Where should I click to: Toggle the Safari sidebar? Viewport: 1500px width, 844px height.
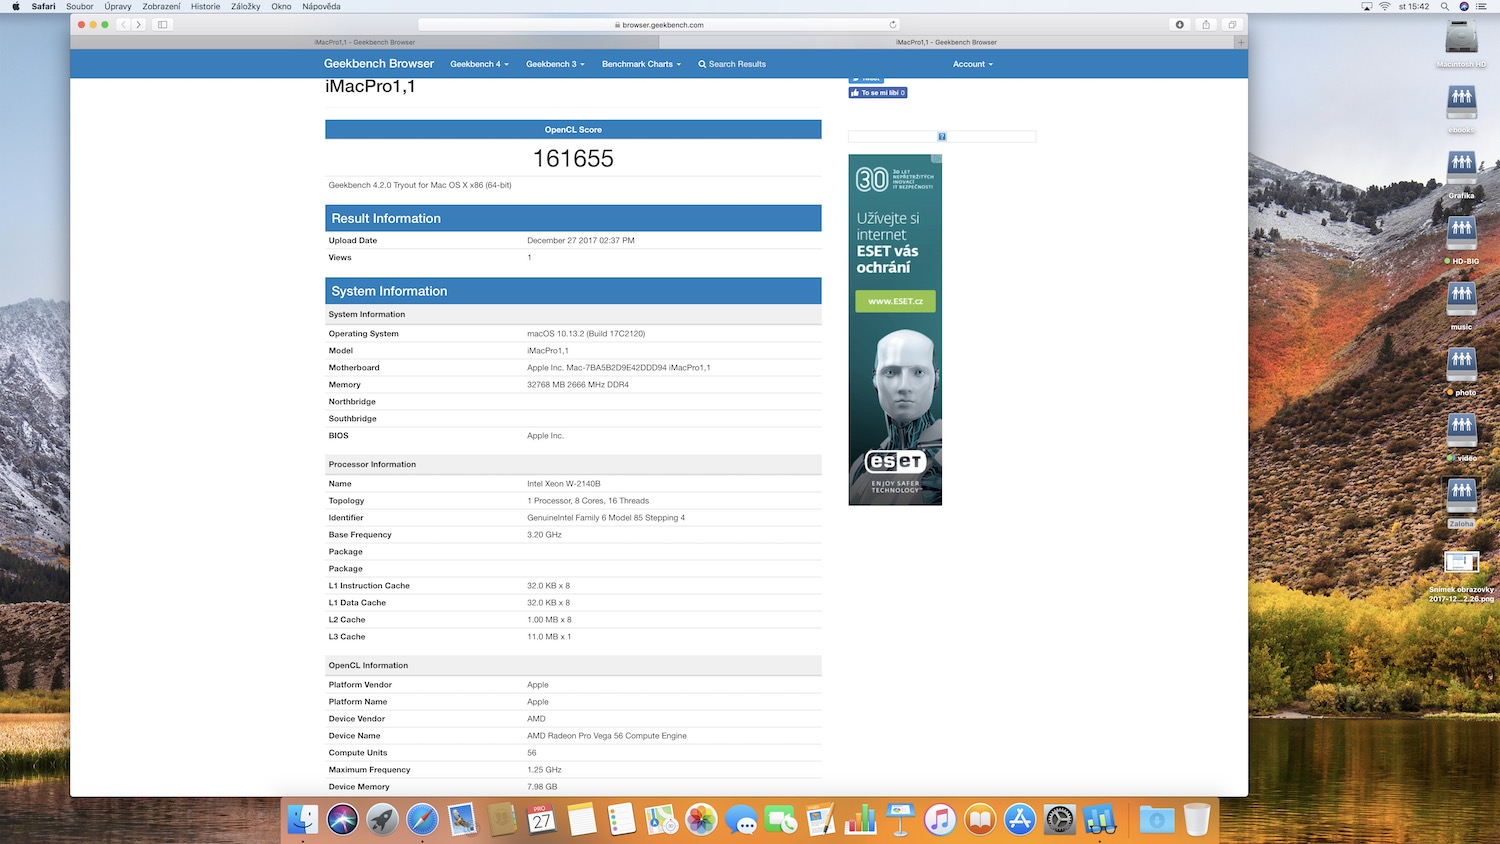(163, 24)
